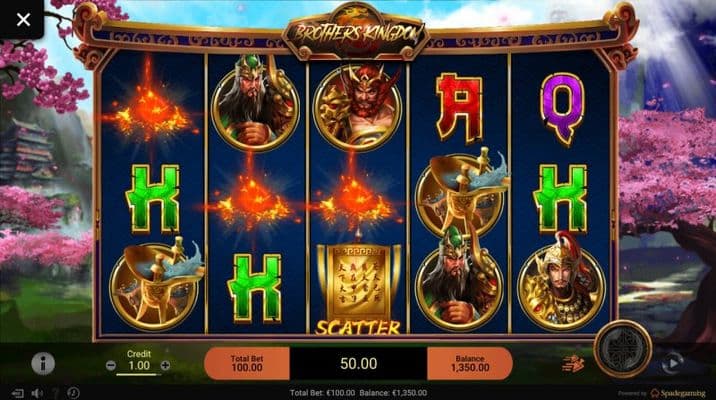The width and height of the screenshot is (716, 400).
Task: Click the Total Bet 100.00 panel
Action: pyautogui.click(x=247, y=363)
